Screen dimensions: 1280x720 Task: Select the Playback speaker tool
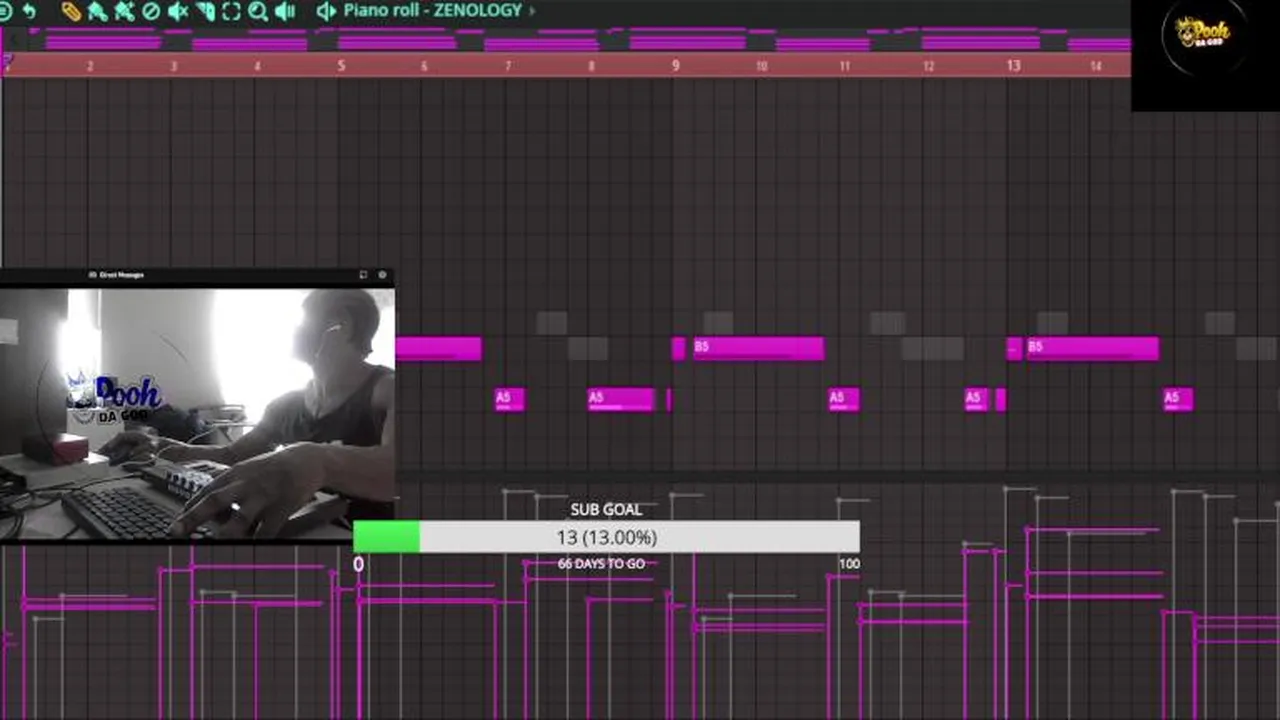(284, 11)
